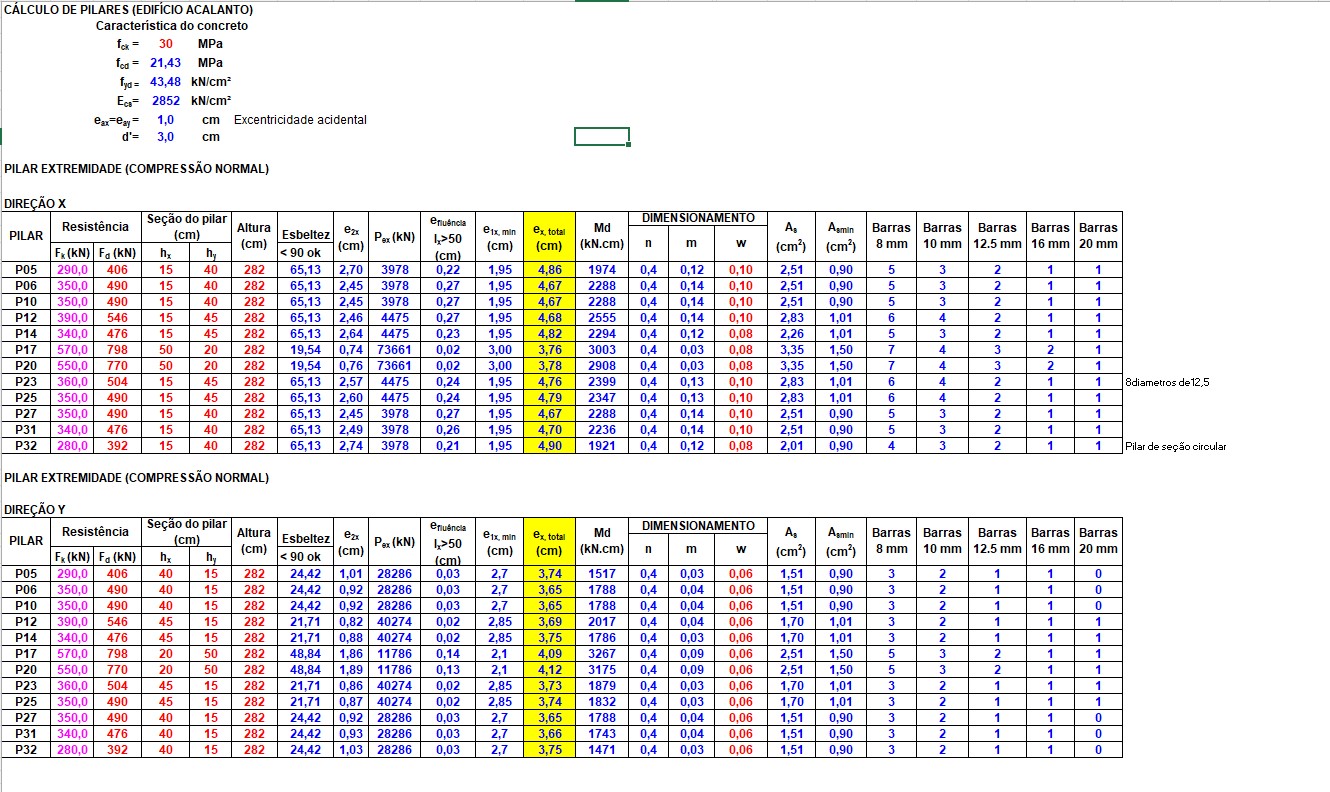The image size is (1330, 792).
Task: Click the 'Barras 12.5 mm' header in Direção X table
Action: click(997, 236)
